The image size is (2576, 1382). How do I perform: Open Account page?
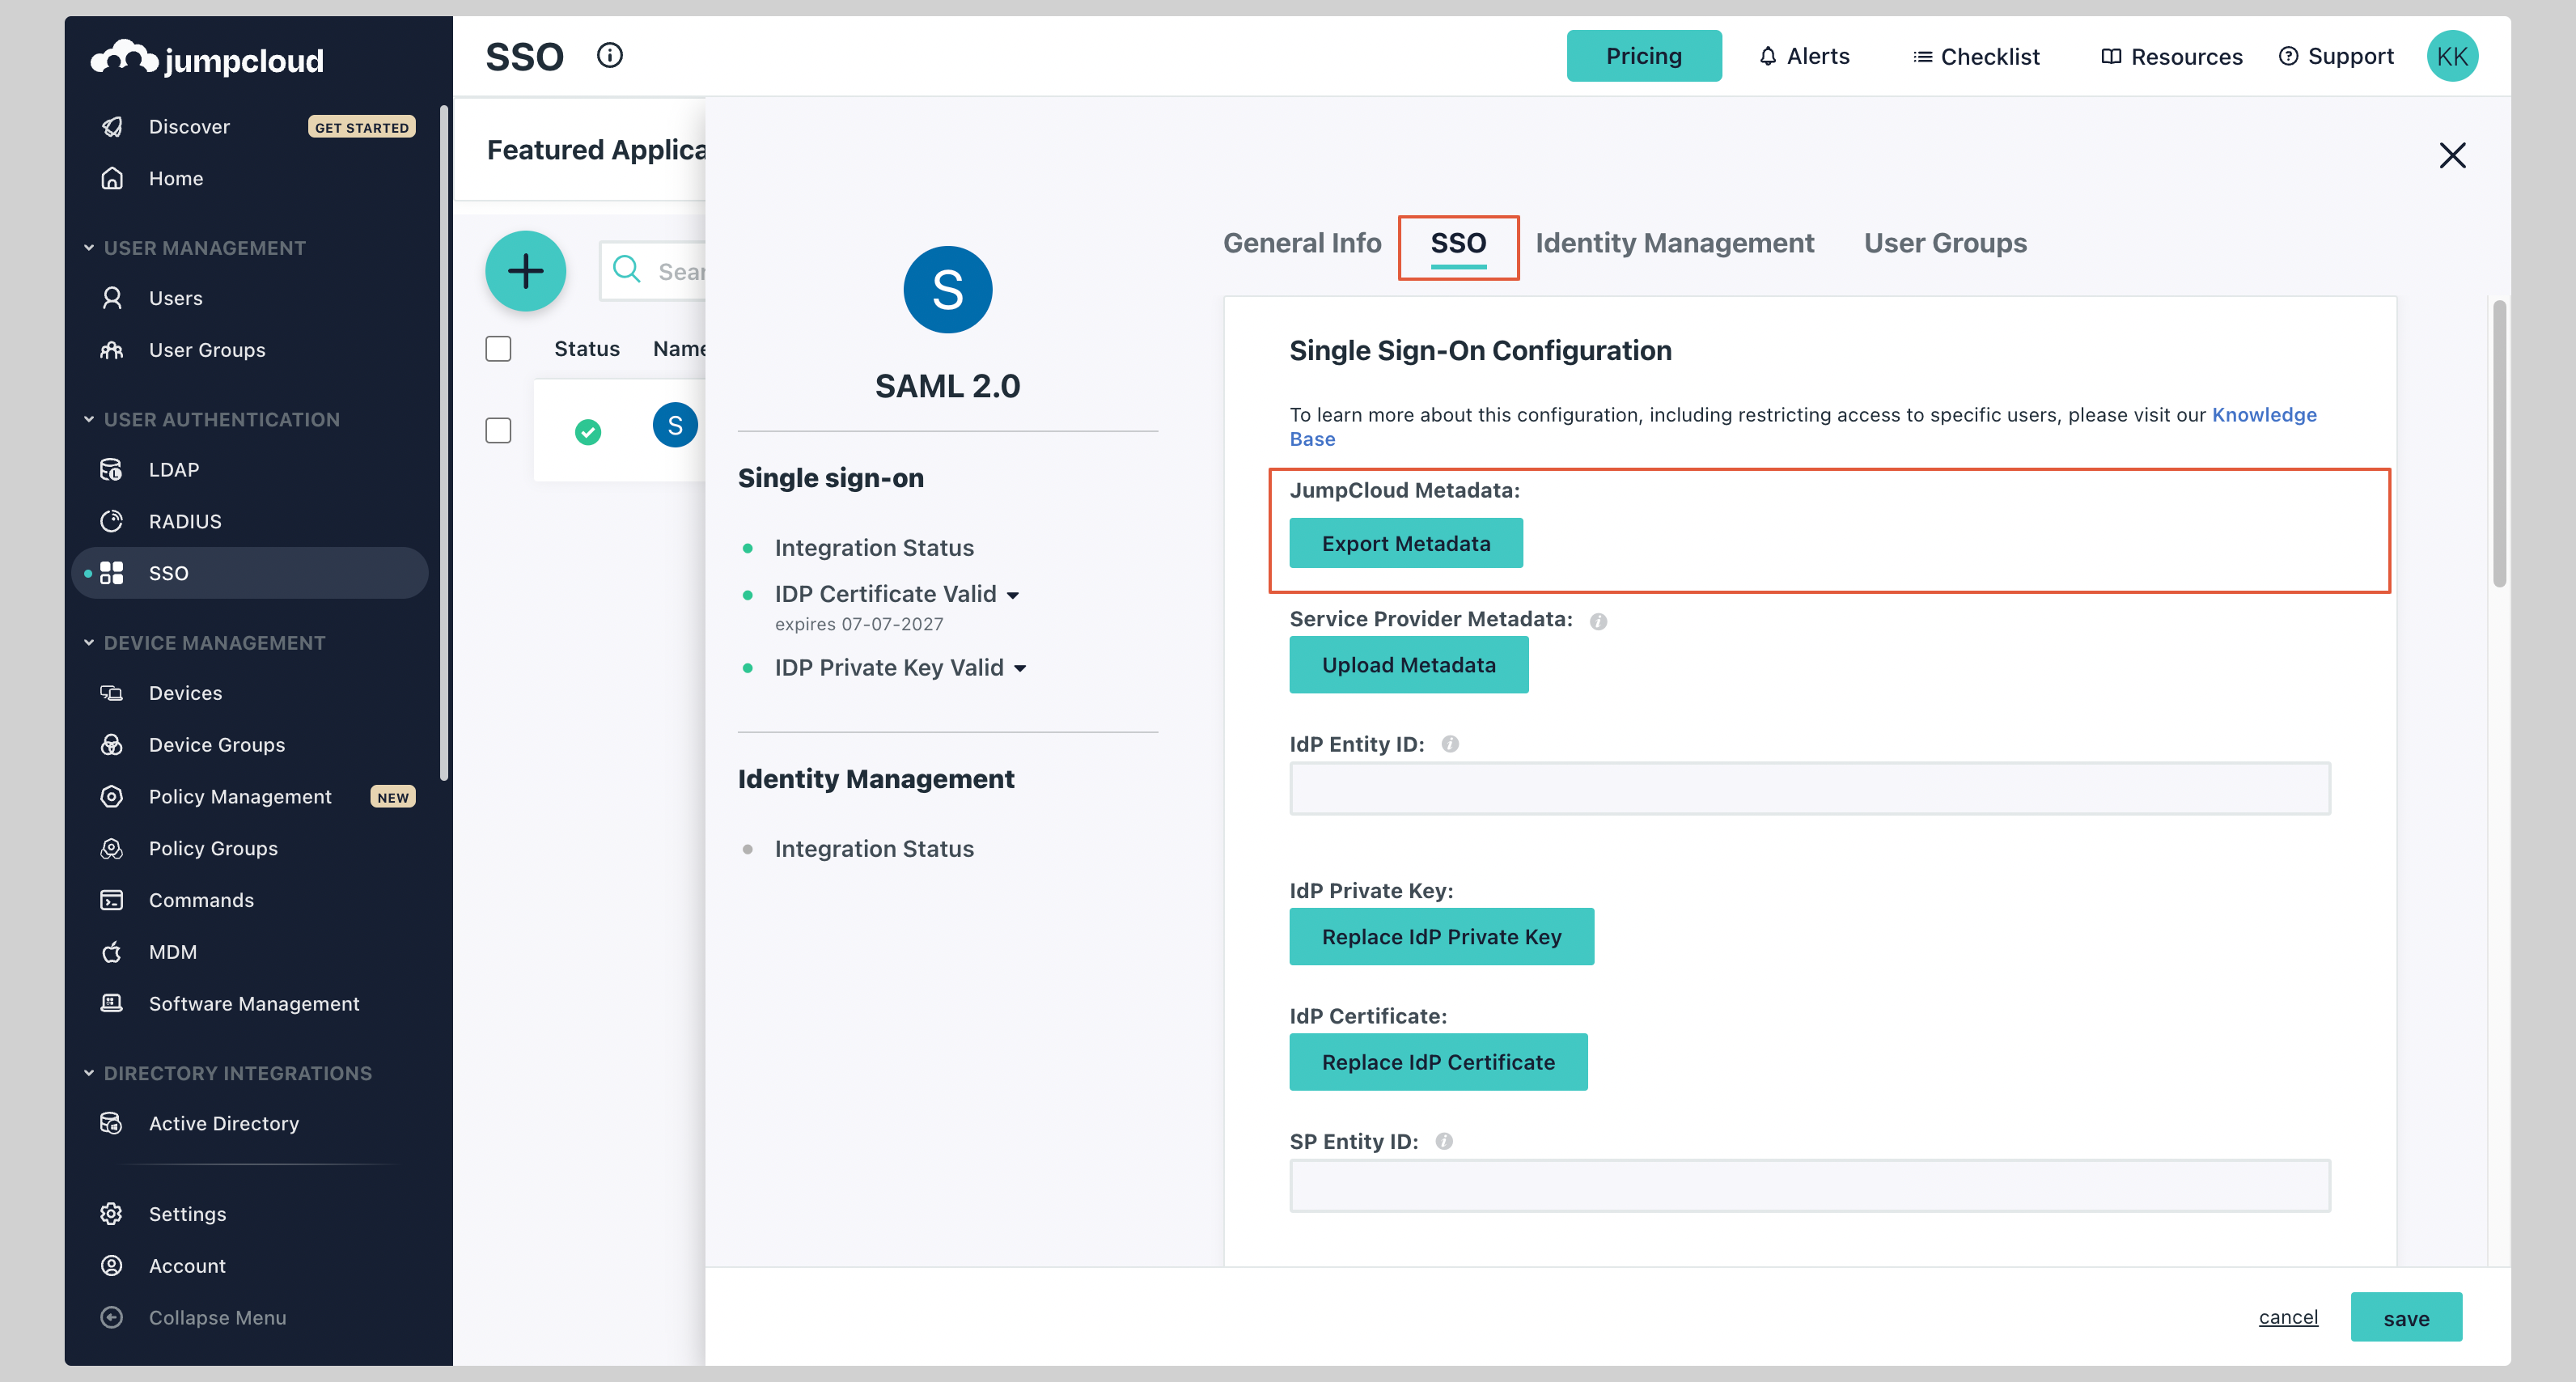[187, 1266]
